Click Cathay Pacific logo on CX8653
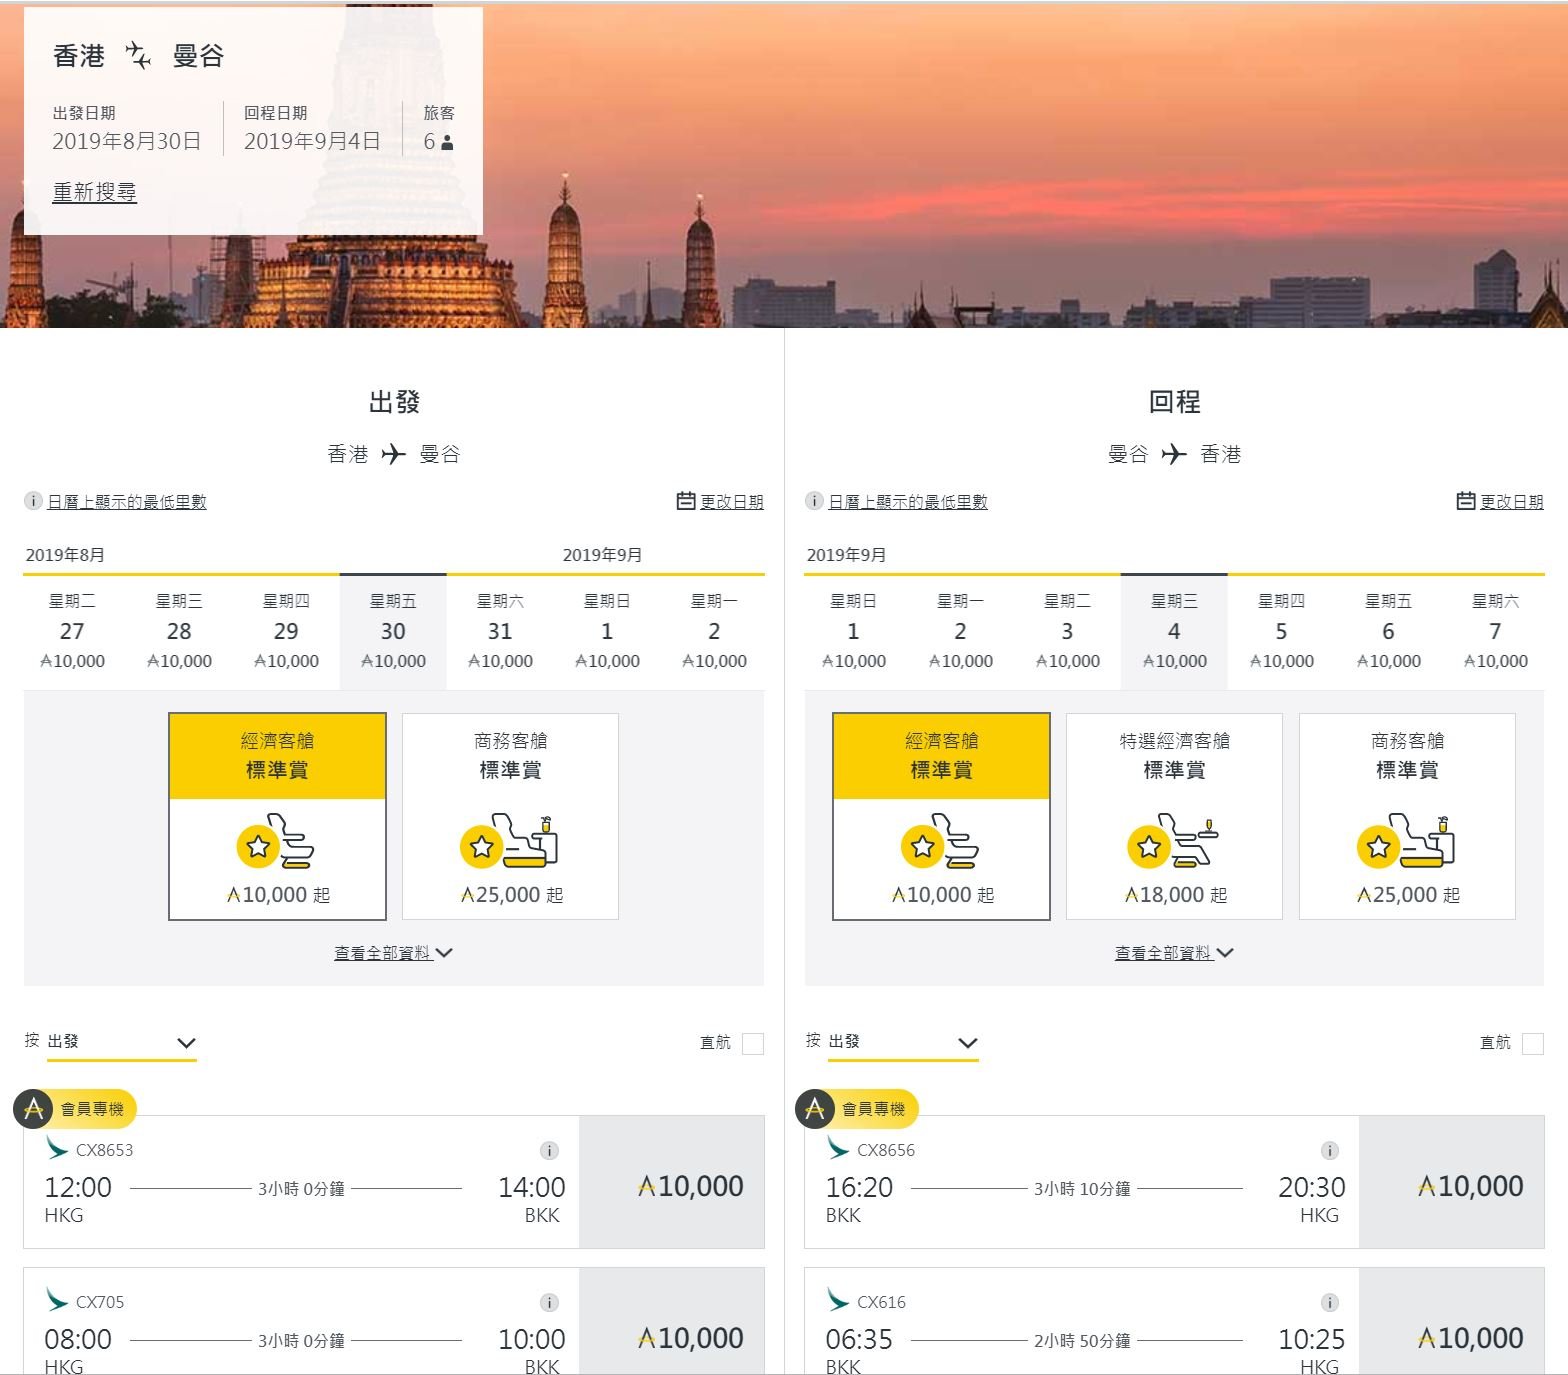Viewport: 1568px width, 1375px height. click(x=57, y=1148)
